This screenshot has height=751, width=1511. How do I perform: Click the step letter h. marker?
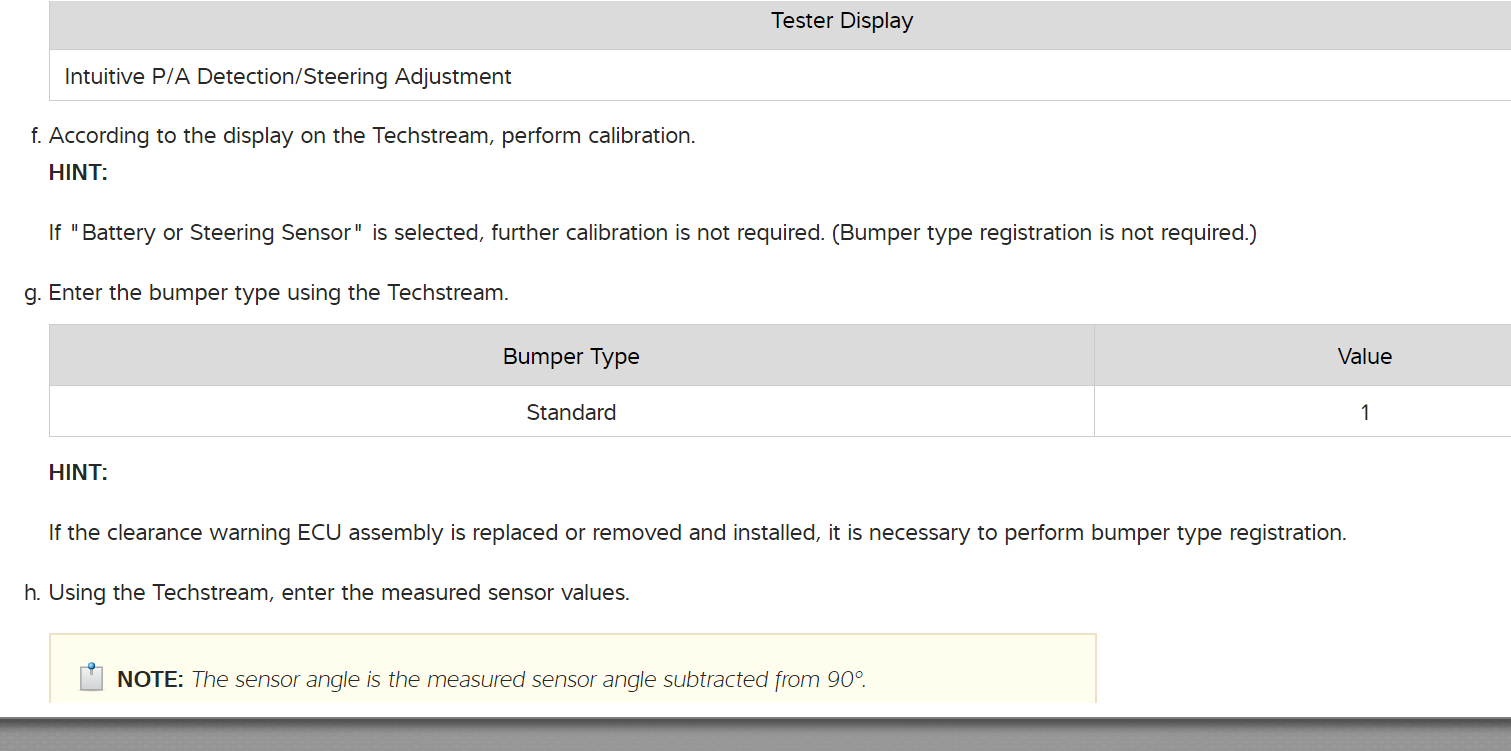tap(32, 593)
